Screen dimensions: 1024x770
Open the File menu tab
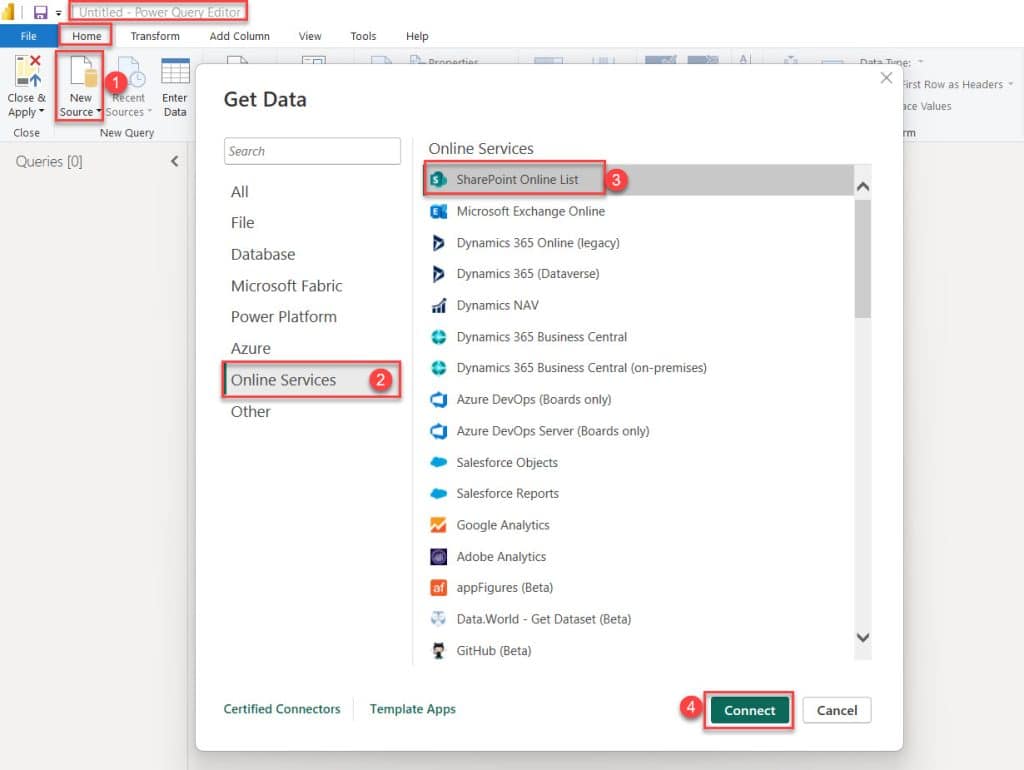(x=28, y=36)
